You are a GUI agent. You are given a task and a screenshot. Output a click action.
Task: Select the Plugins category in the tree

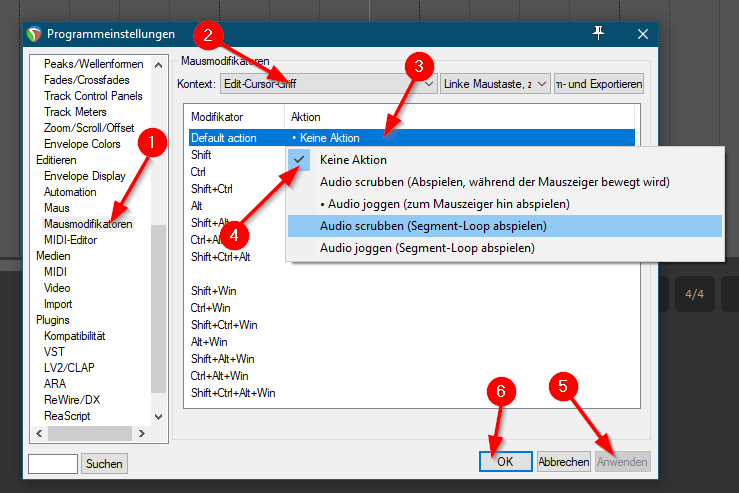53,320
